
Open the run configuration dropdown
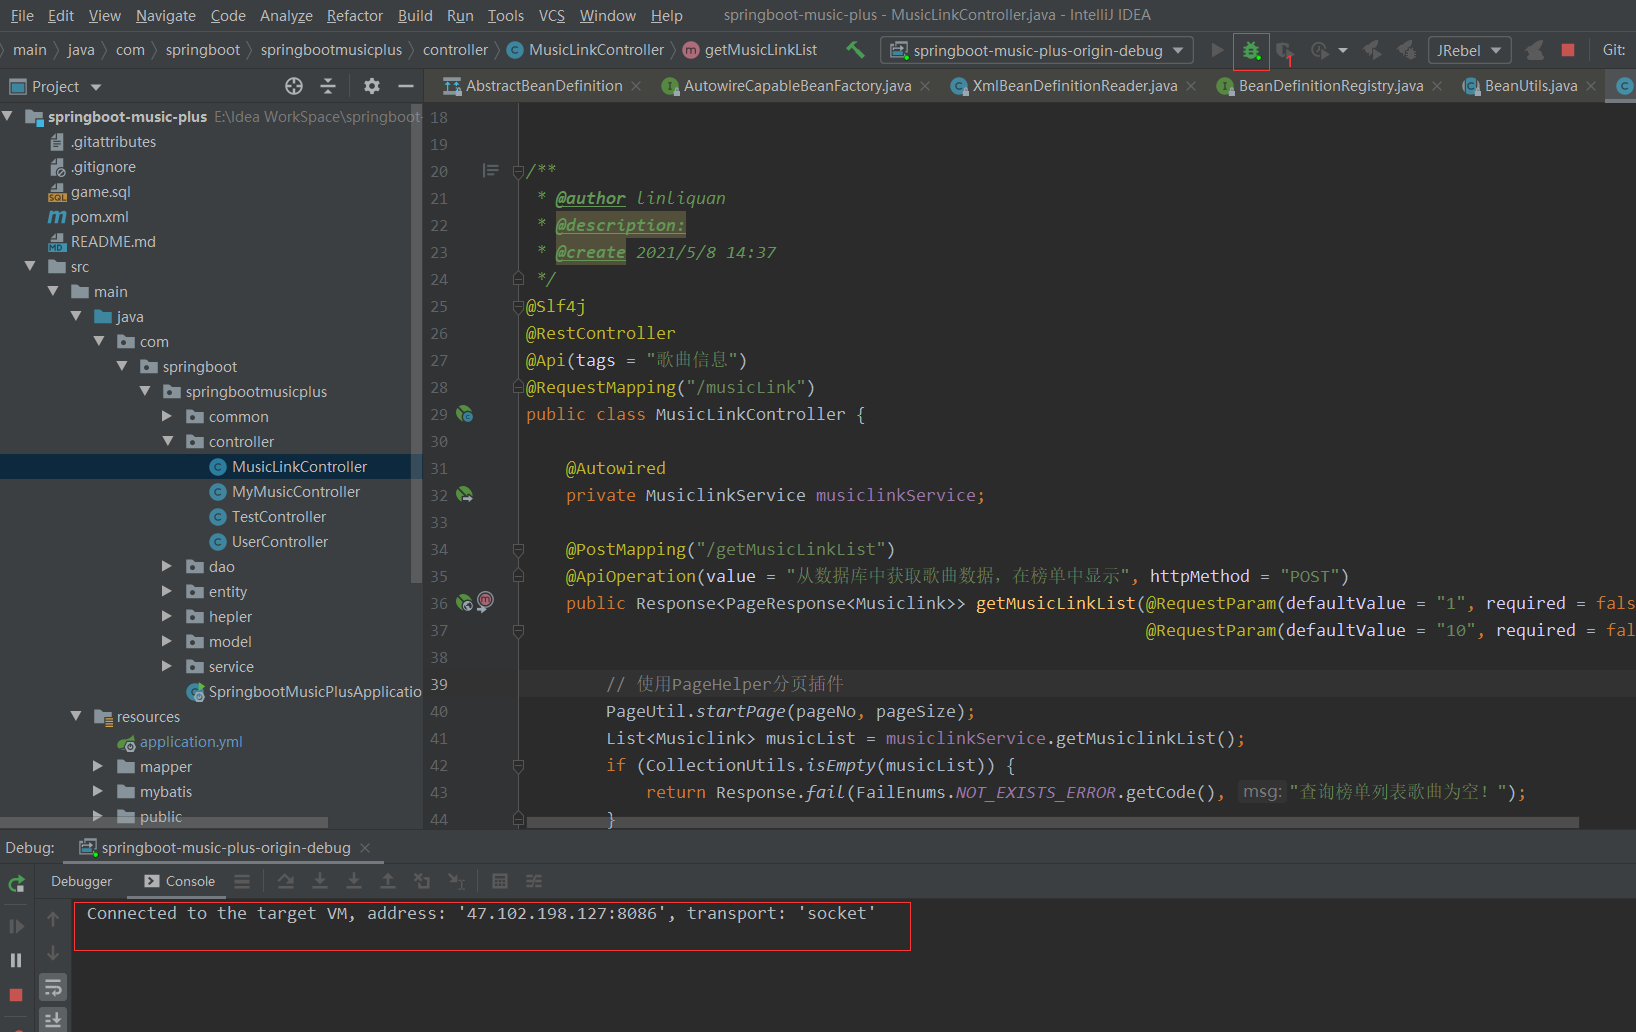pos(1037,50)
